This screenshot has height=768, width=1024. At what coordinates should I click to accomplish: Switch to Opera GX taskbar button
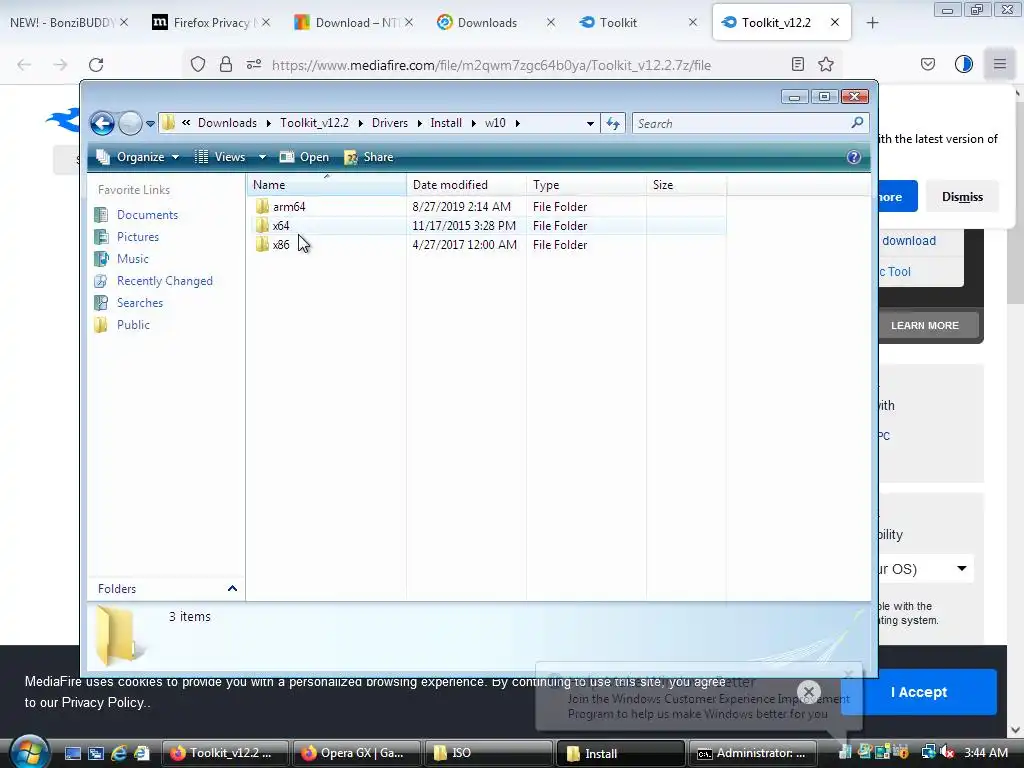[x=357, y=753]
